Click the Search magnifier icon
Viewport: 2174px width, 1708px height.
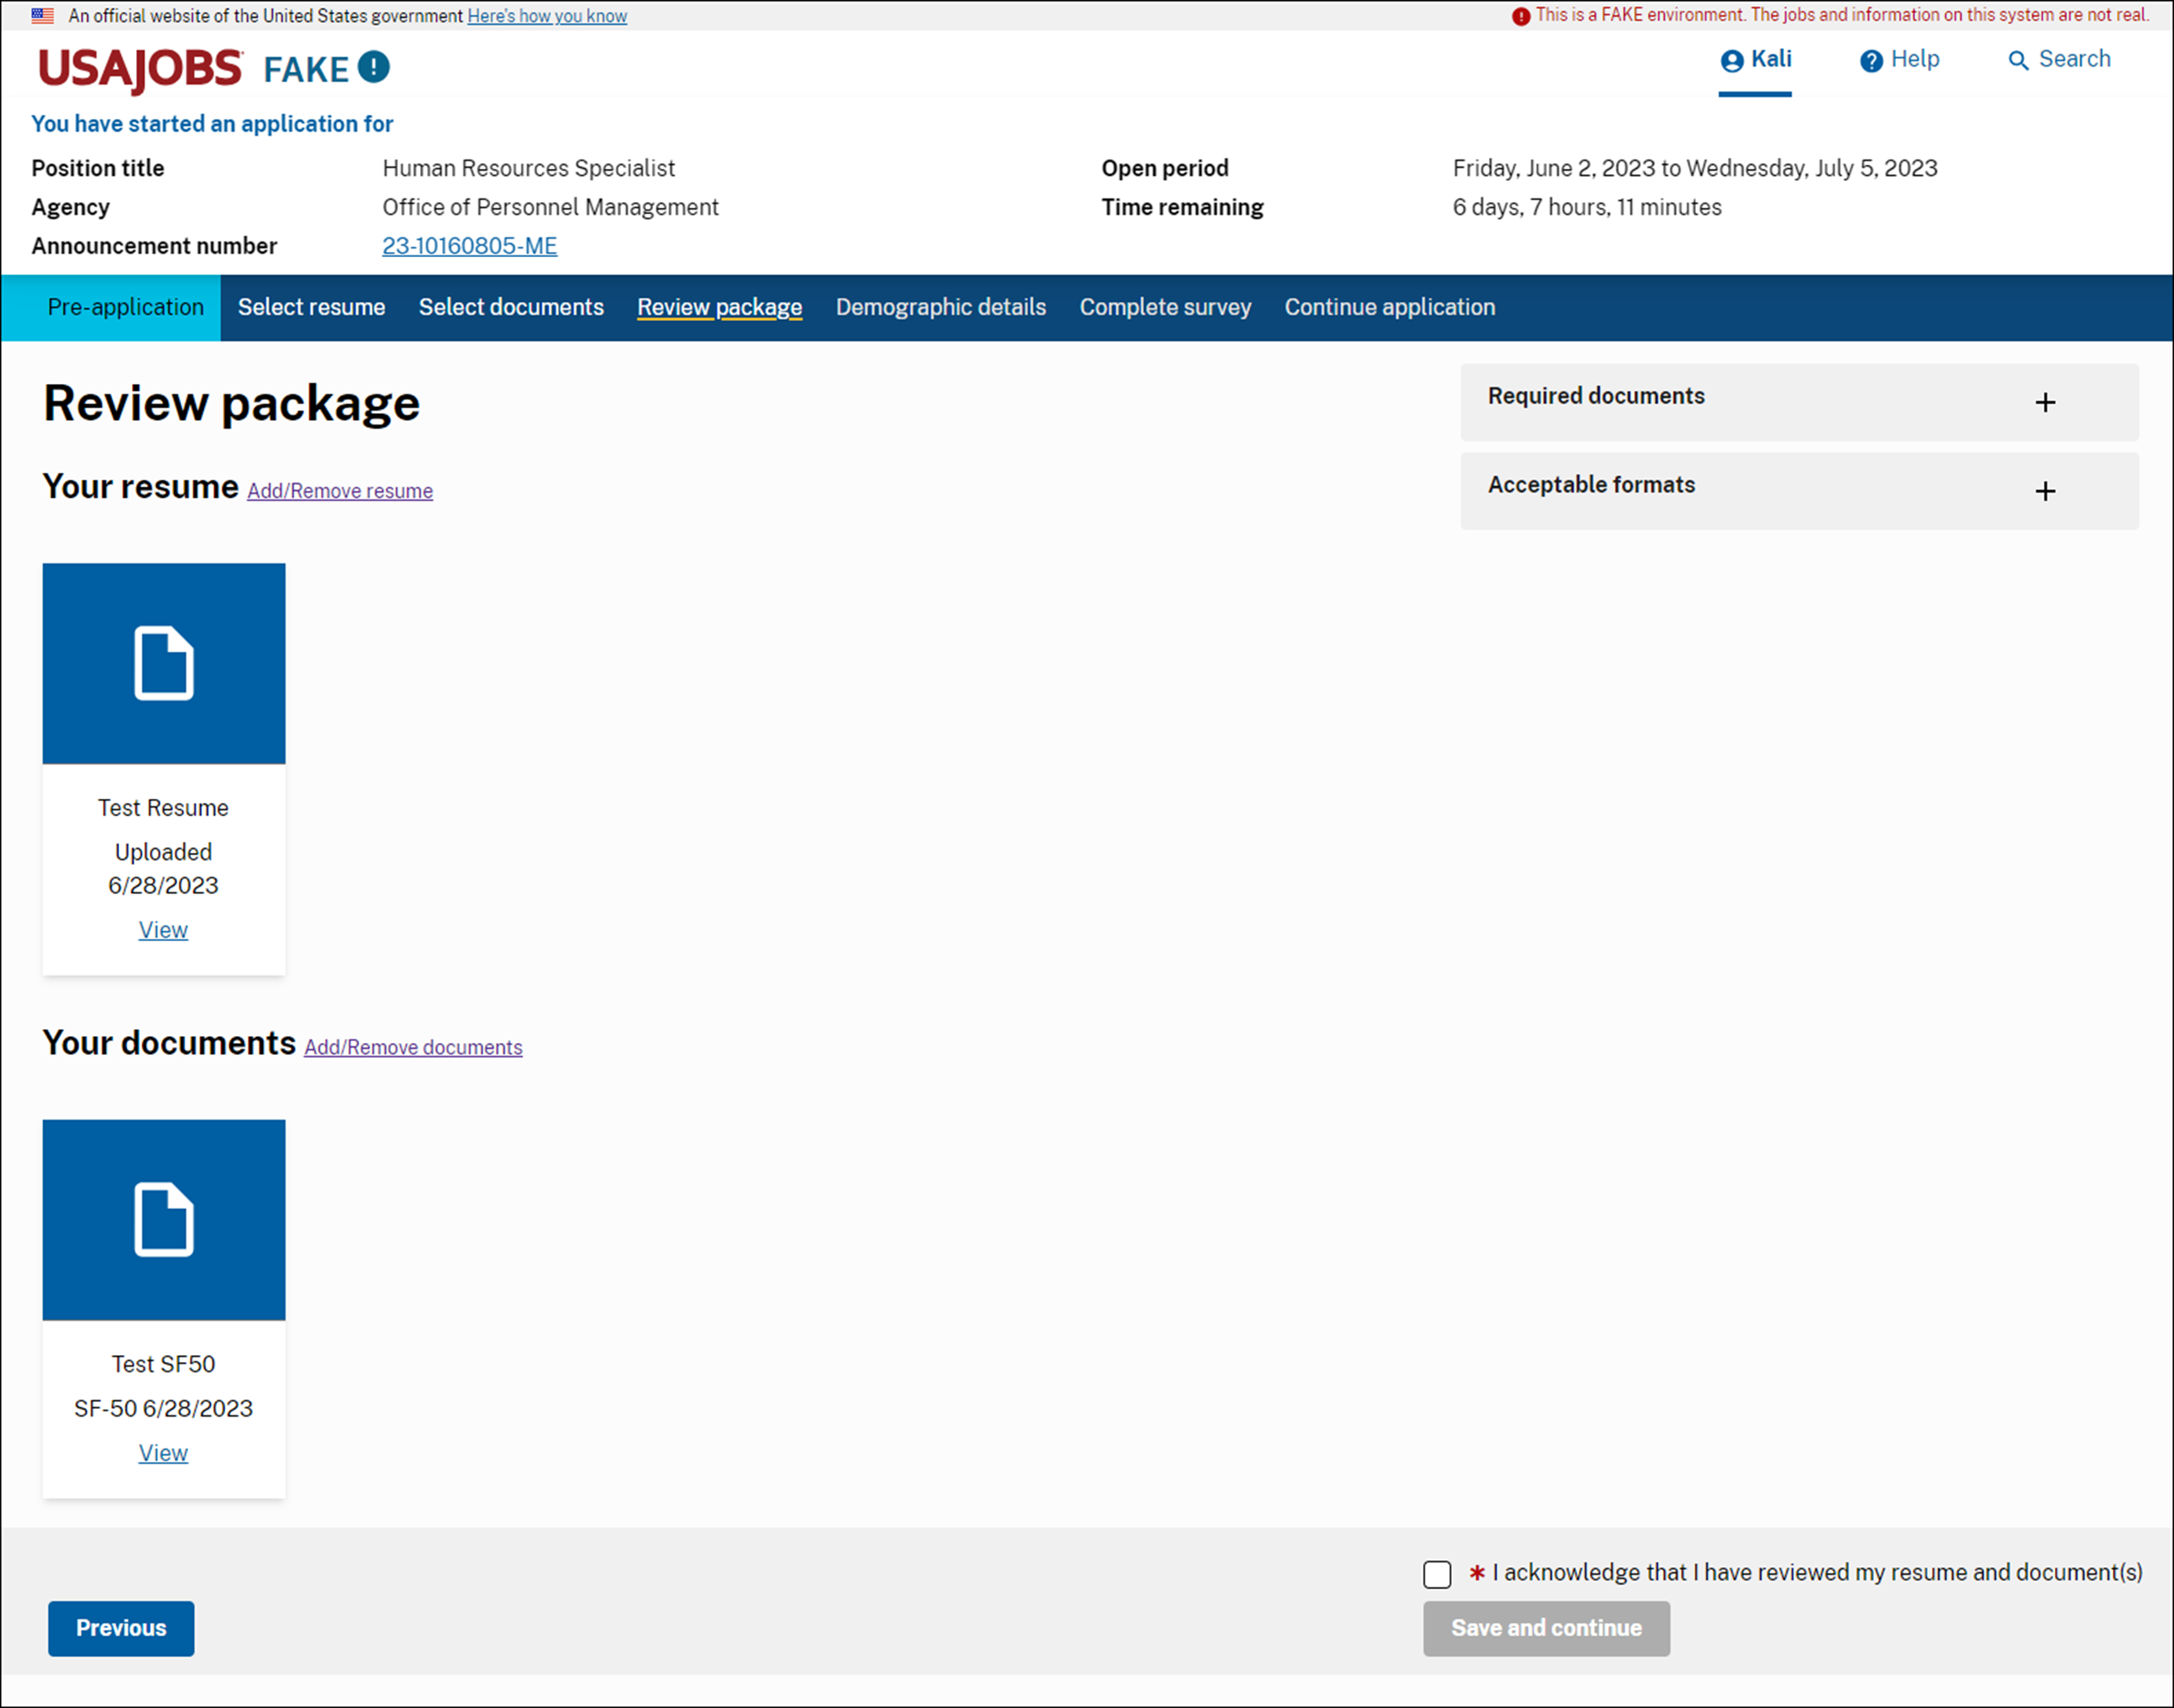click(2018, 61)
